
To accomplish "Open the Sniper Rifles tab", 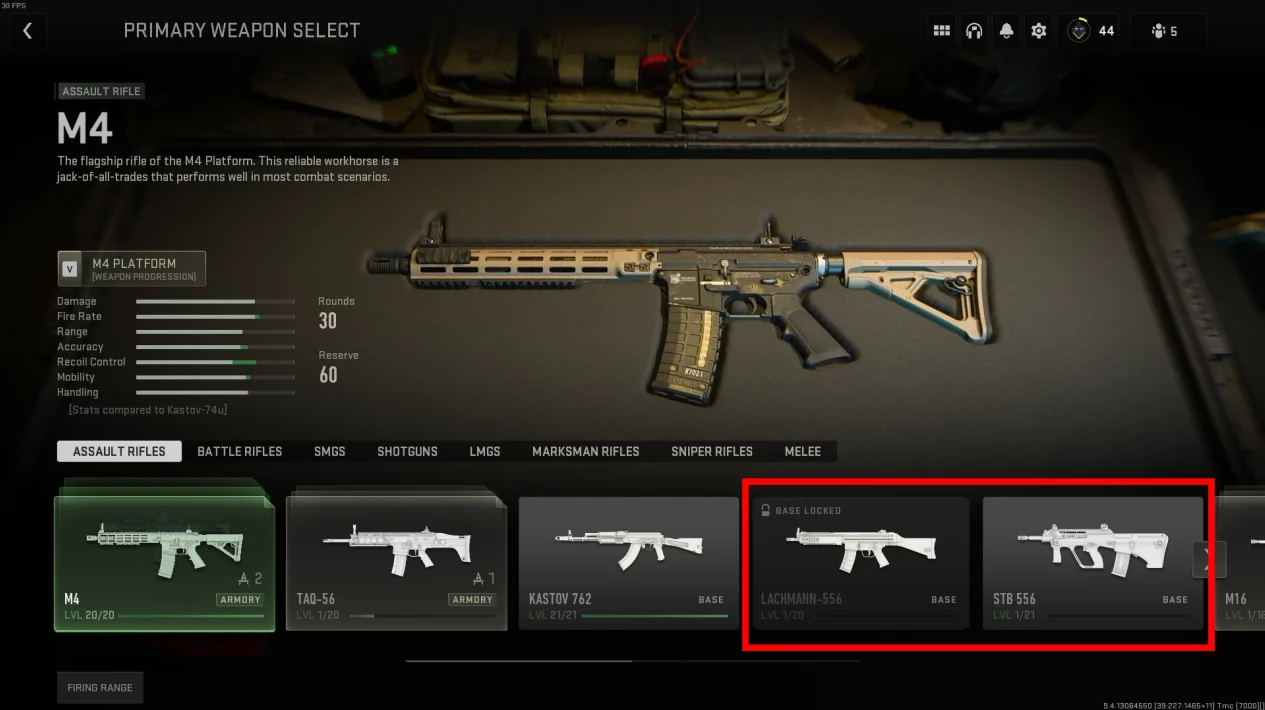I will (712, 451).
